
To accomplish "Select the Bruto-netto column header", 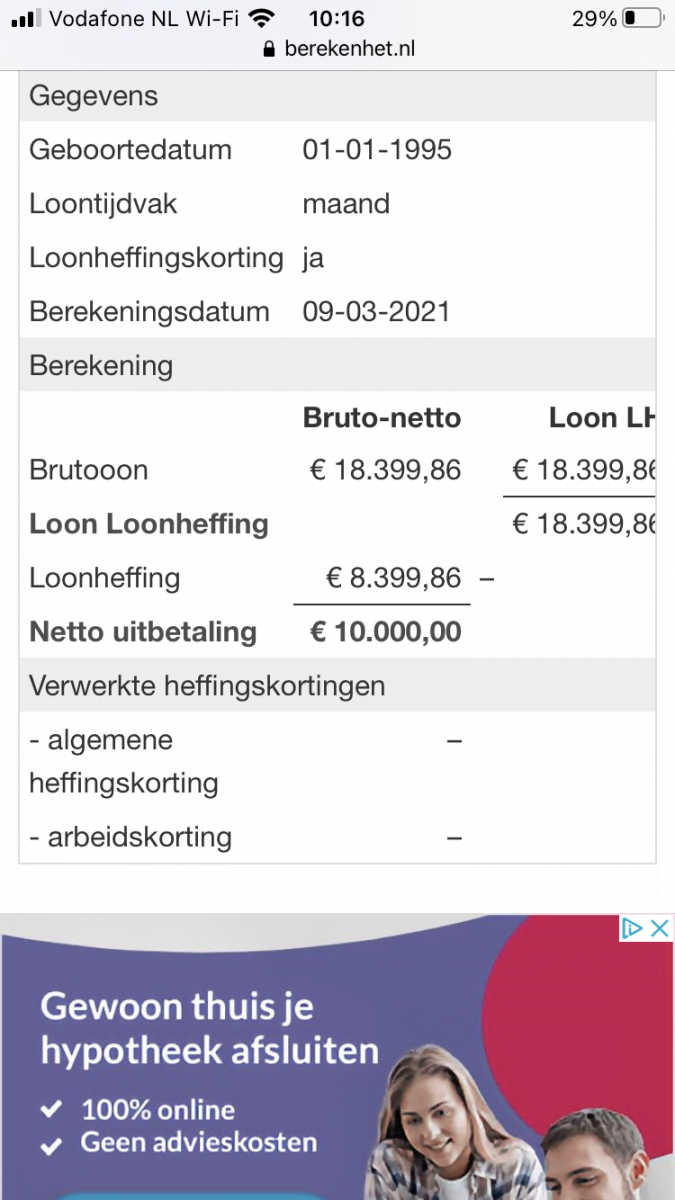I will click(382, 418).
